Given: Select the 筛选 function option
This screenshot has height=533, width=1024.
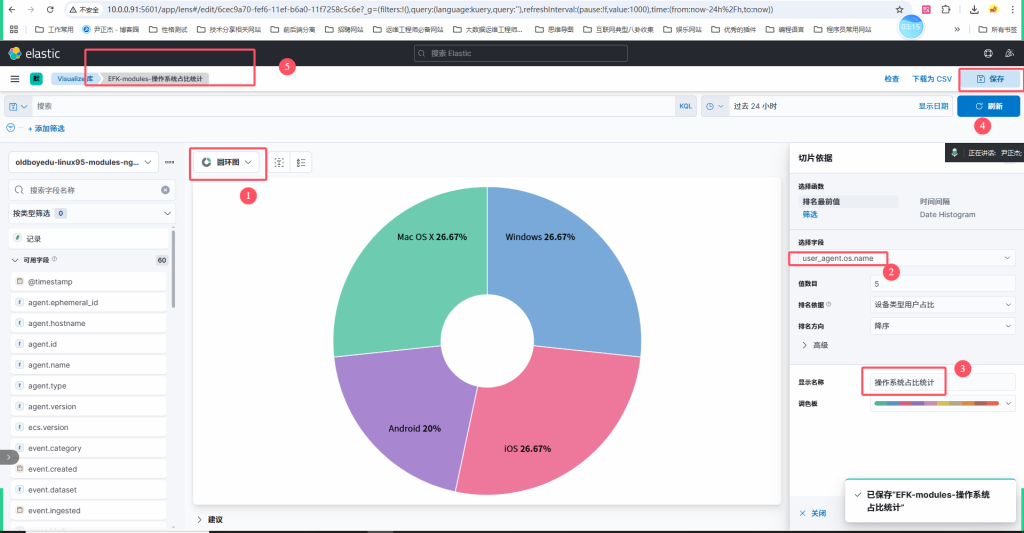Looking at the screenshot, I should [x=810, y=214].
